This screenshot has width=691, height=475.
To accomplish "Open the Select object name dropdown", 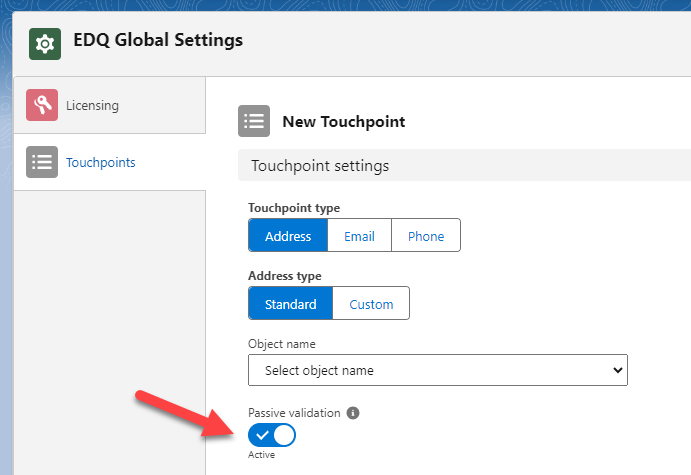I will [x=437, y=370].
